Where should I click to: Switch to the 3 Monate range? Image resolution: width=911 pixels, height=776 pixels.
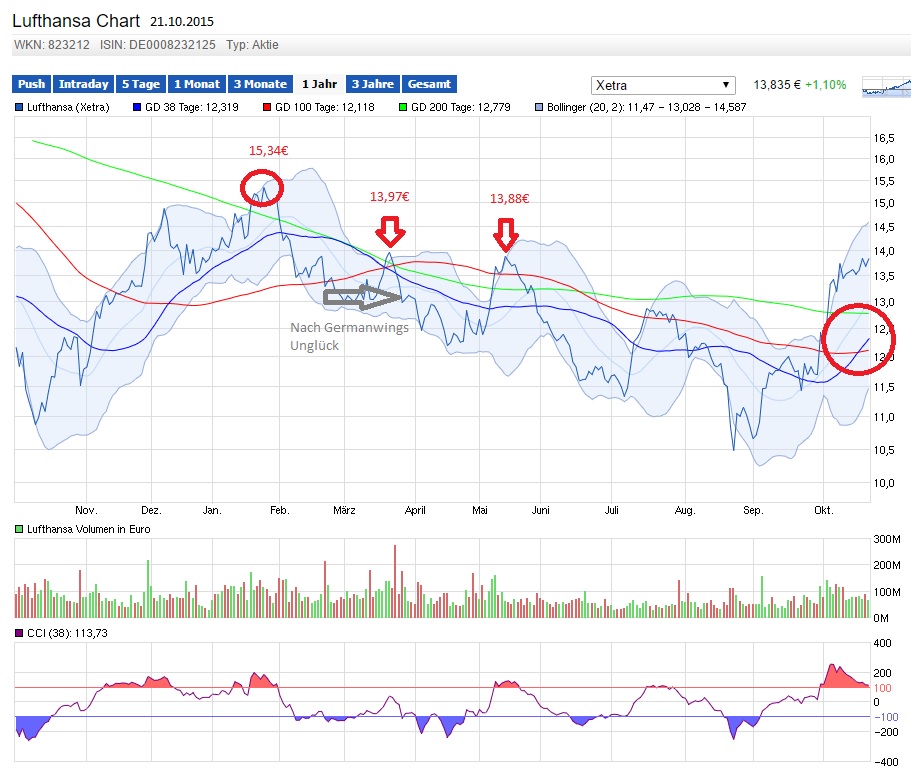pyautogui.click(x=260, y=84)
